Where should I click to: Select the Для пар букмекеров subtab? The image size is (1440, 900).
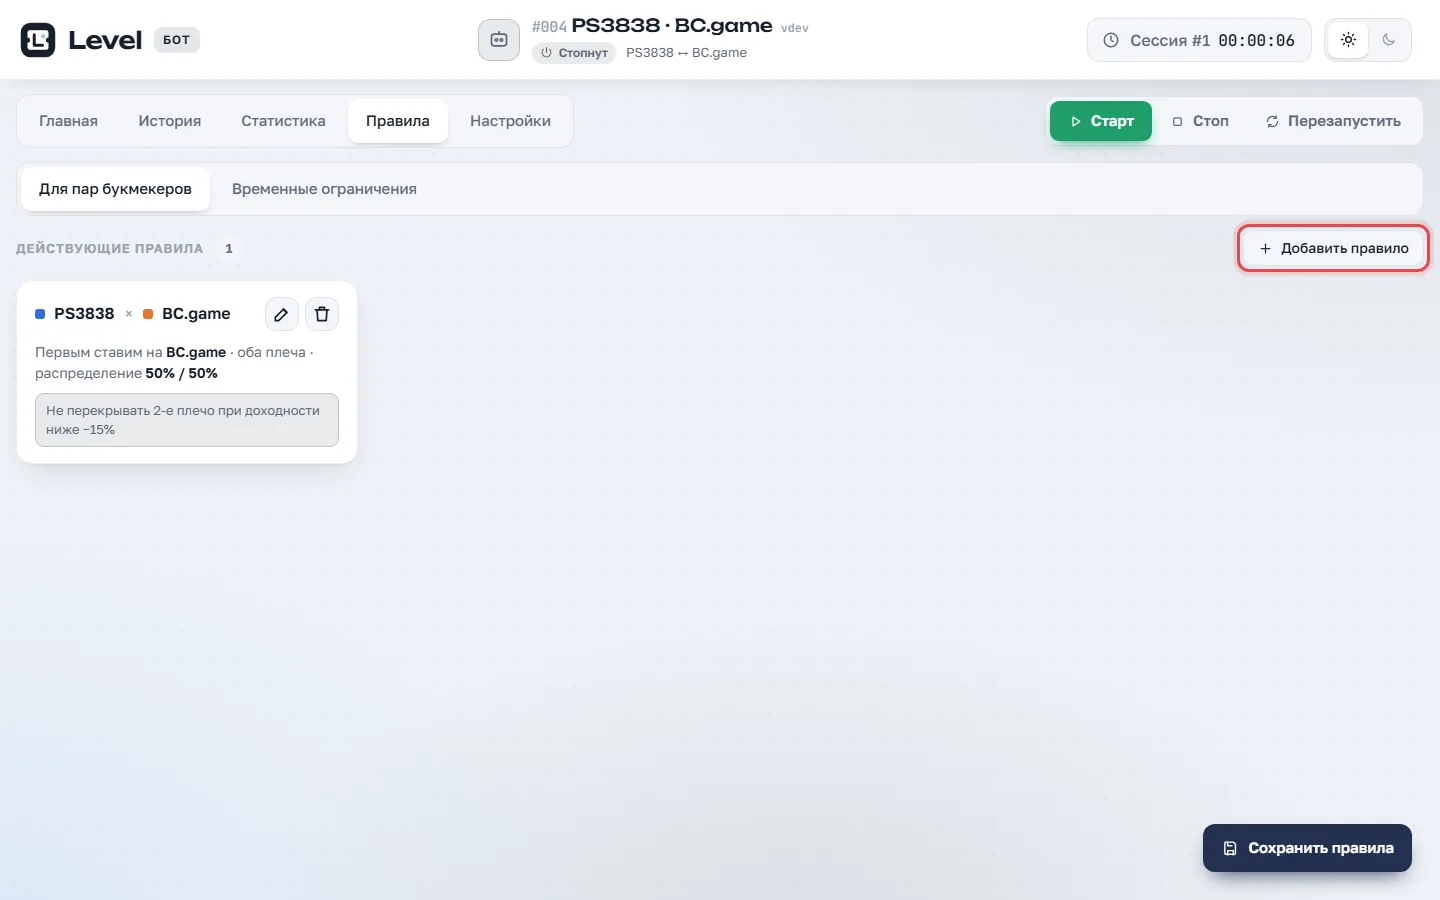tap(115, 189)
